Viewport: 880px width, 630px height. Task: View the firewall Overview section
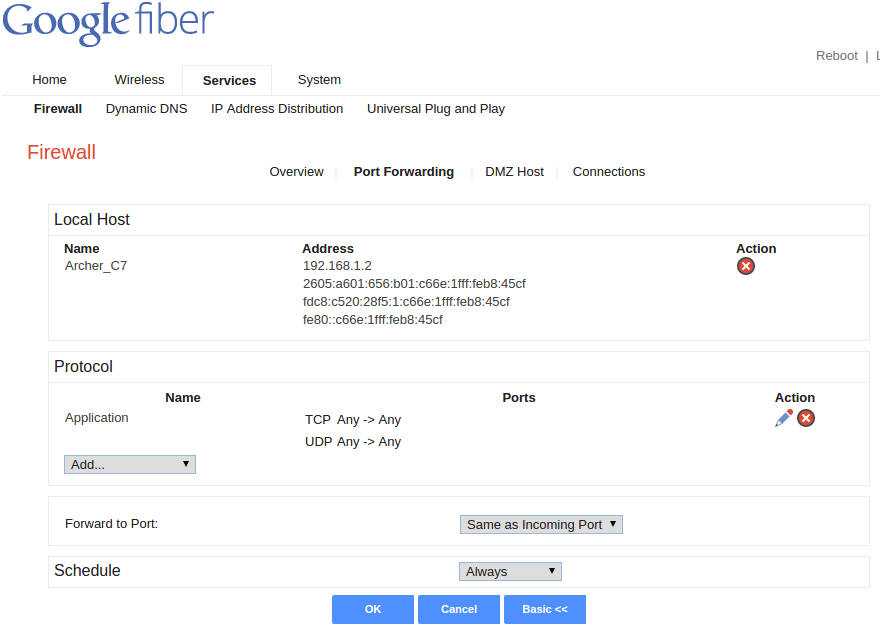point(296,172)
